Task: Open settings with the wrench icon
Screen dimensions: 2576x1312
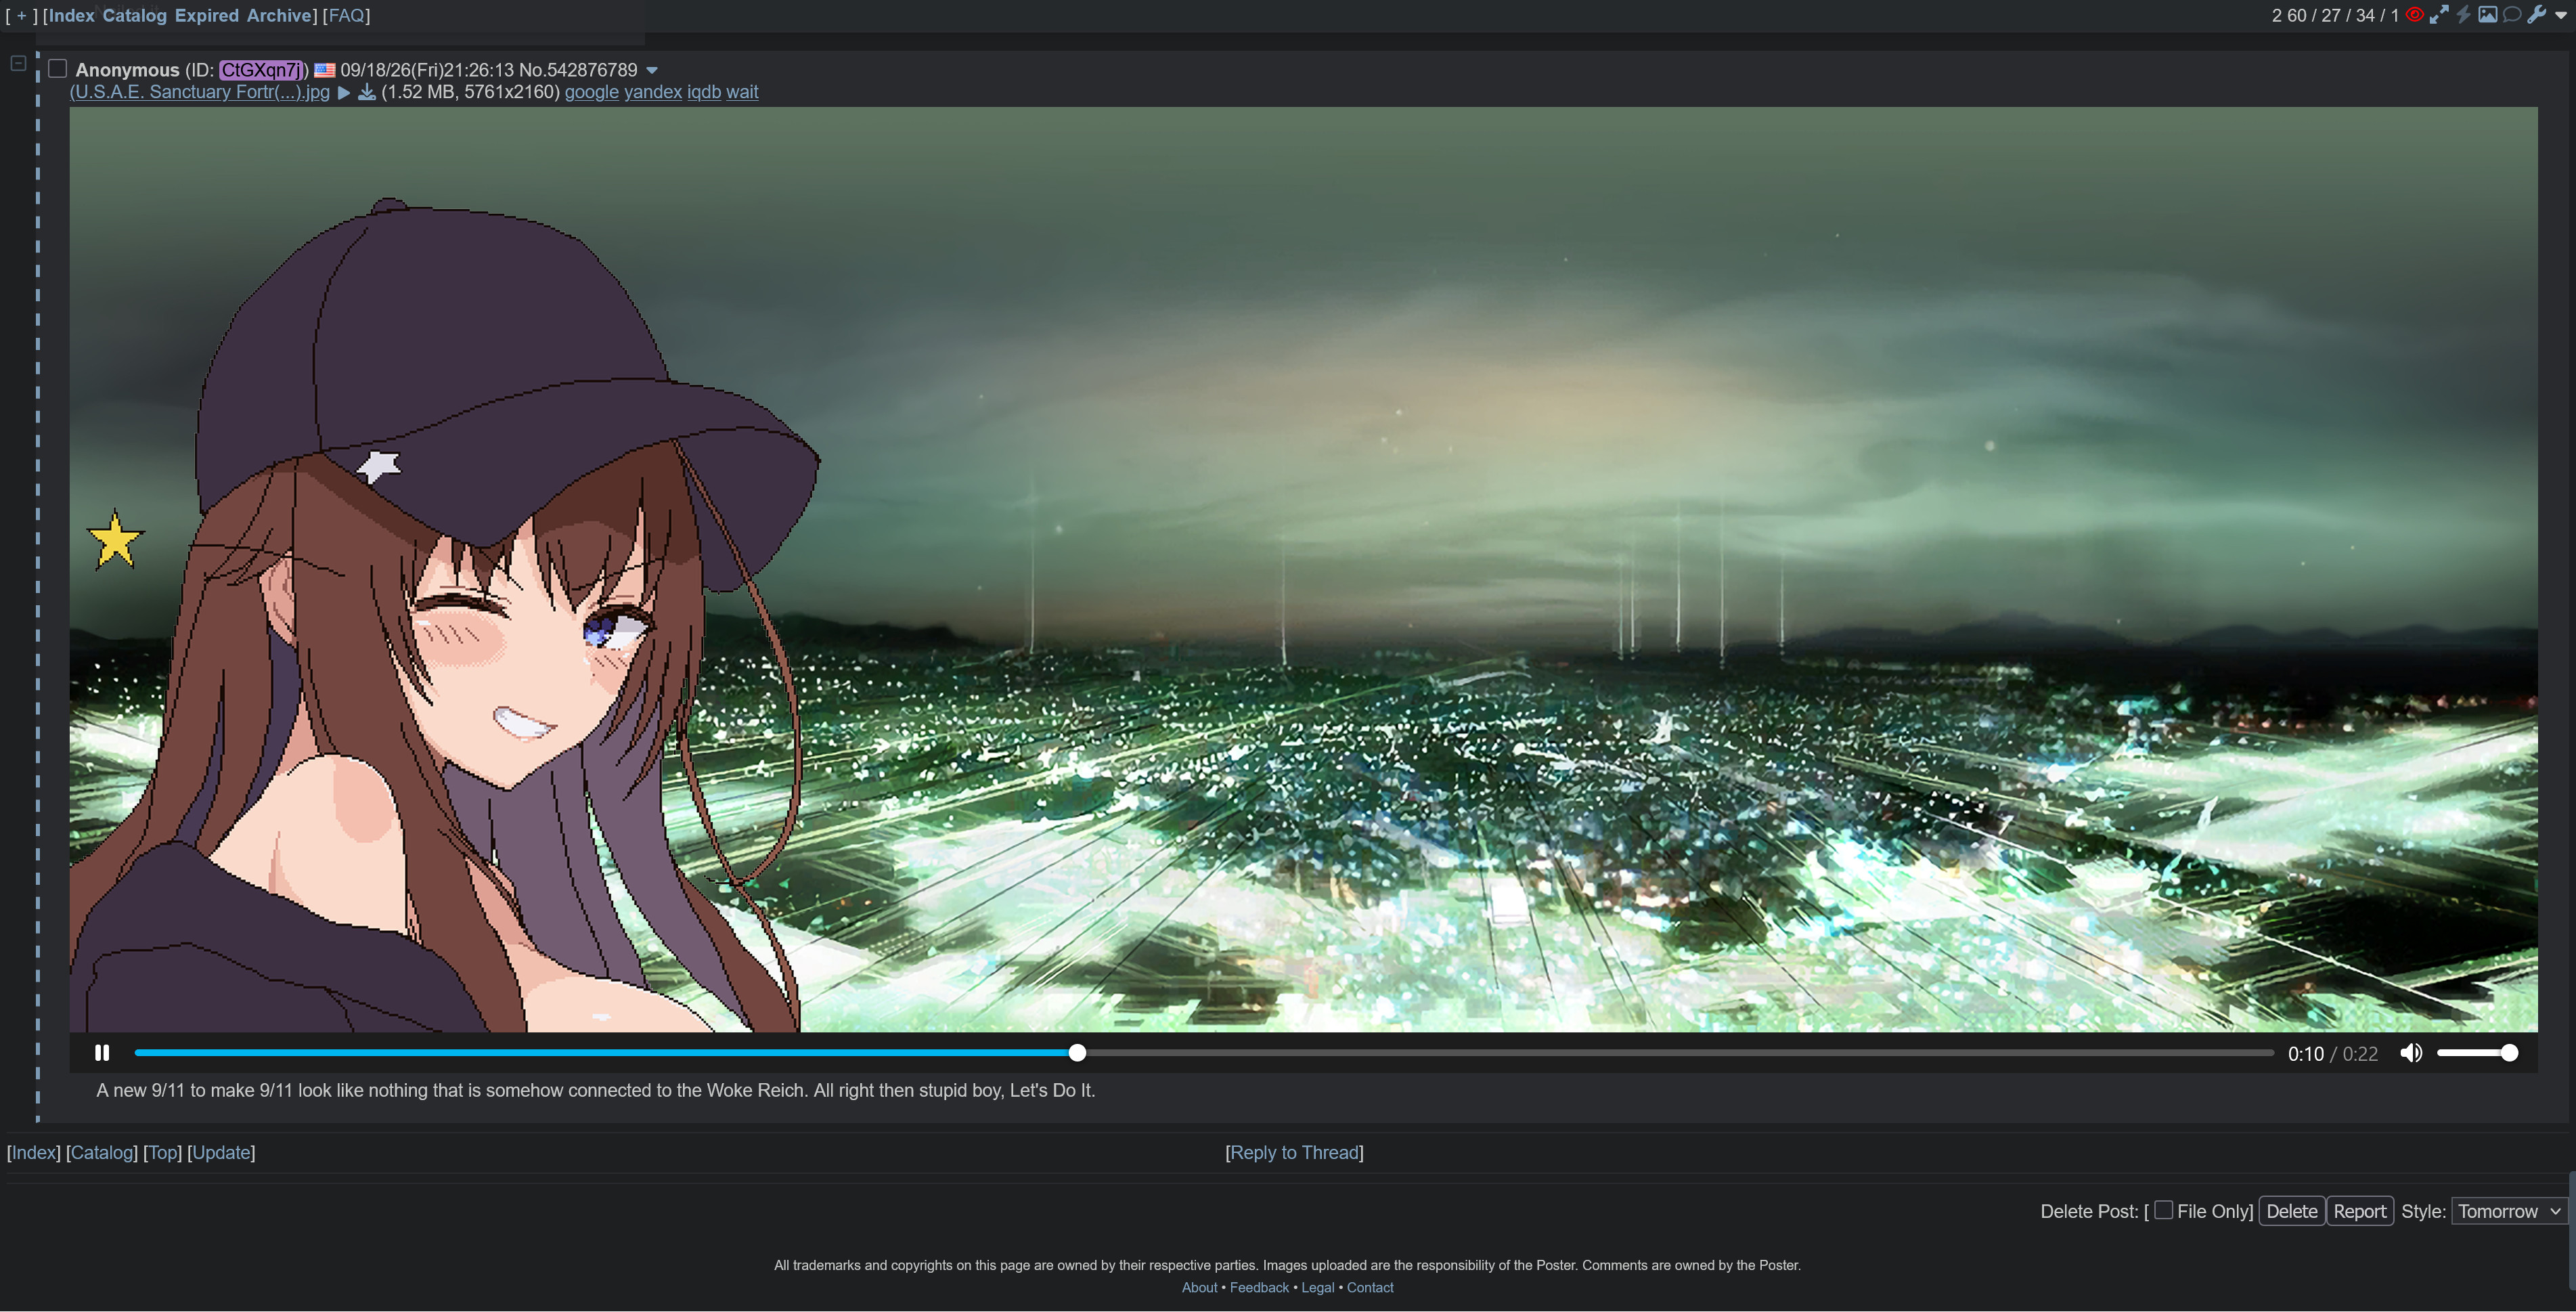Action: pyautogui.click(x=2536, y=15)
